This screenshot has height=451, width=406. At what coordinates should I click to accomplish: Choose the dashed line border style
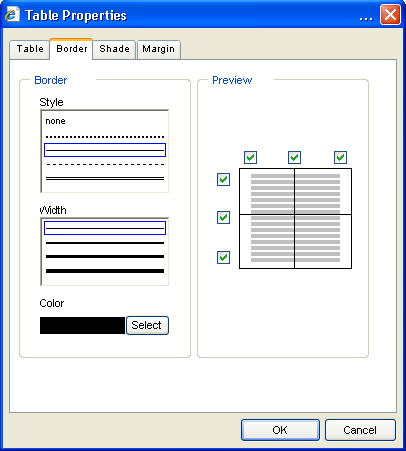[x=105, y=164]
